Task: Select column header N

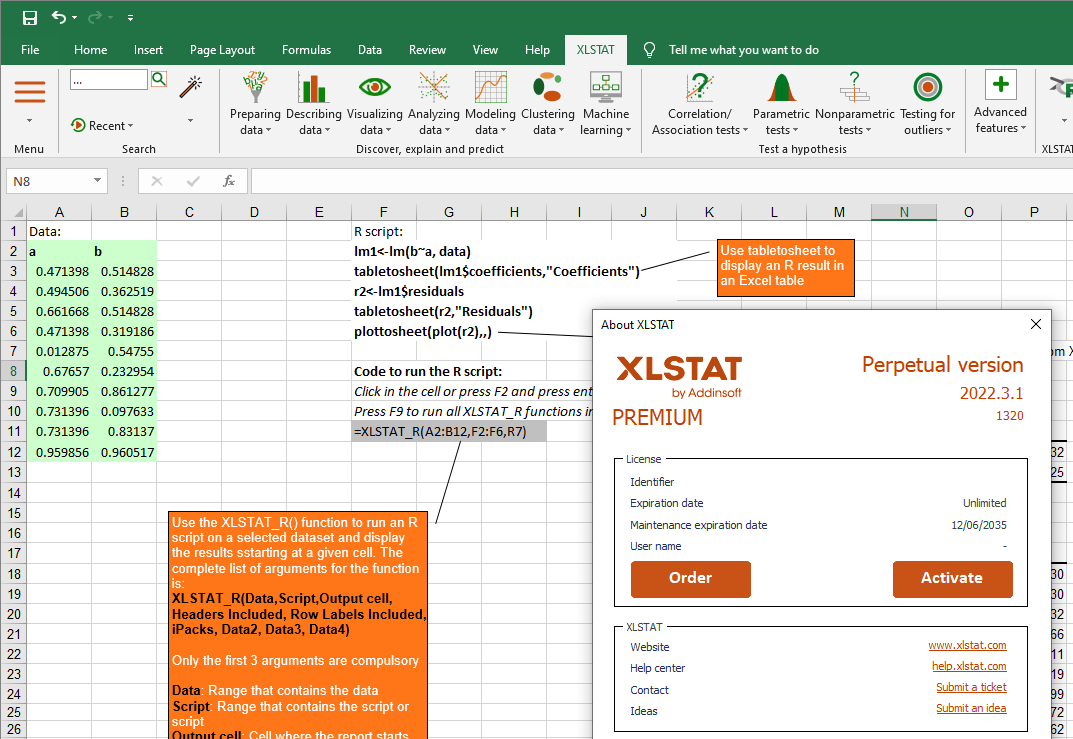Action: 903,212
